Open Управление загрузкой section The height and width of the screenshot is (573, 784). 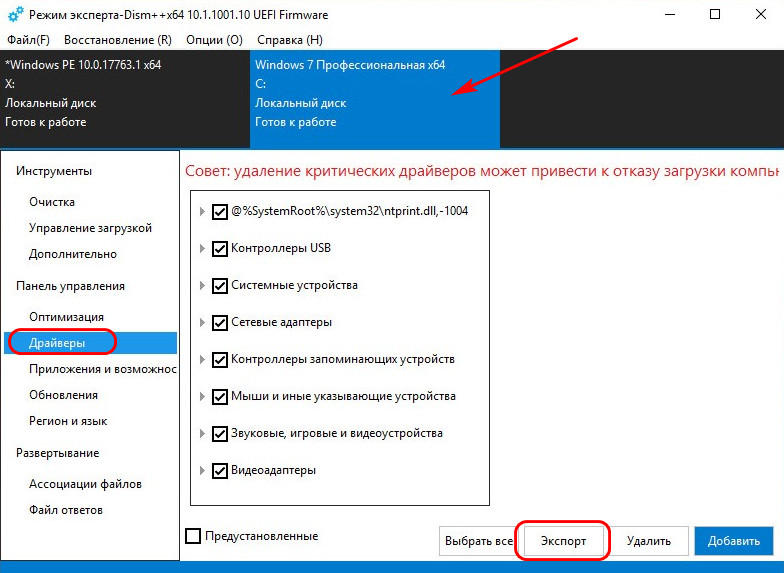(90, 228)
